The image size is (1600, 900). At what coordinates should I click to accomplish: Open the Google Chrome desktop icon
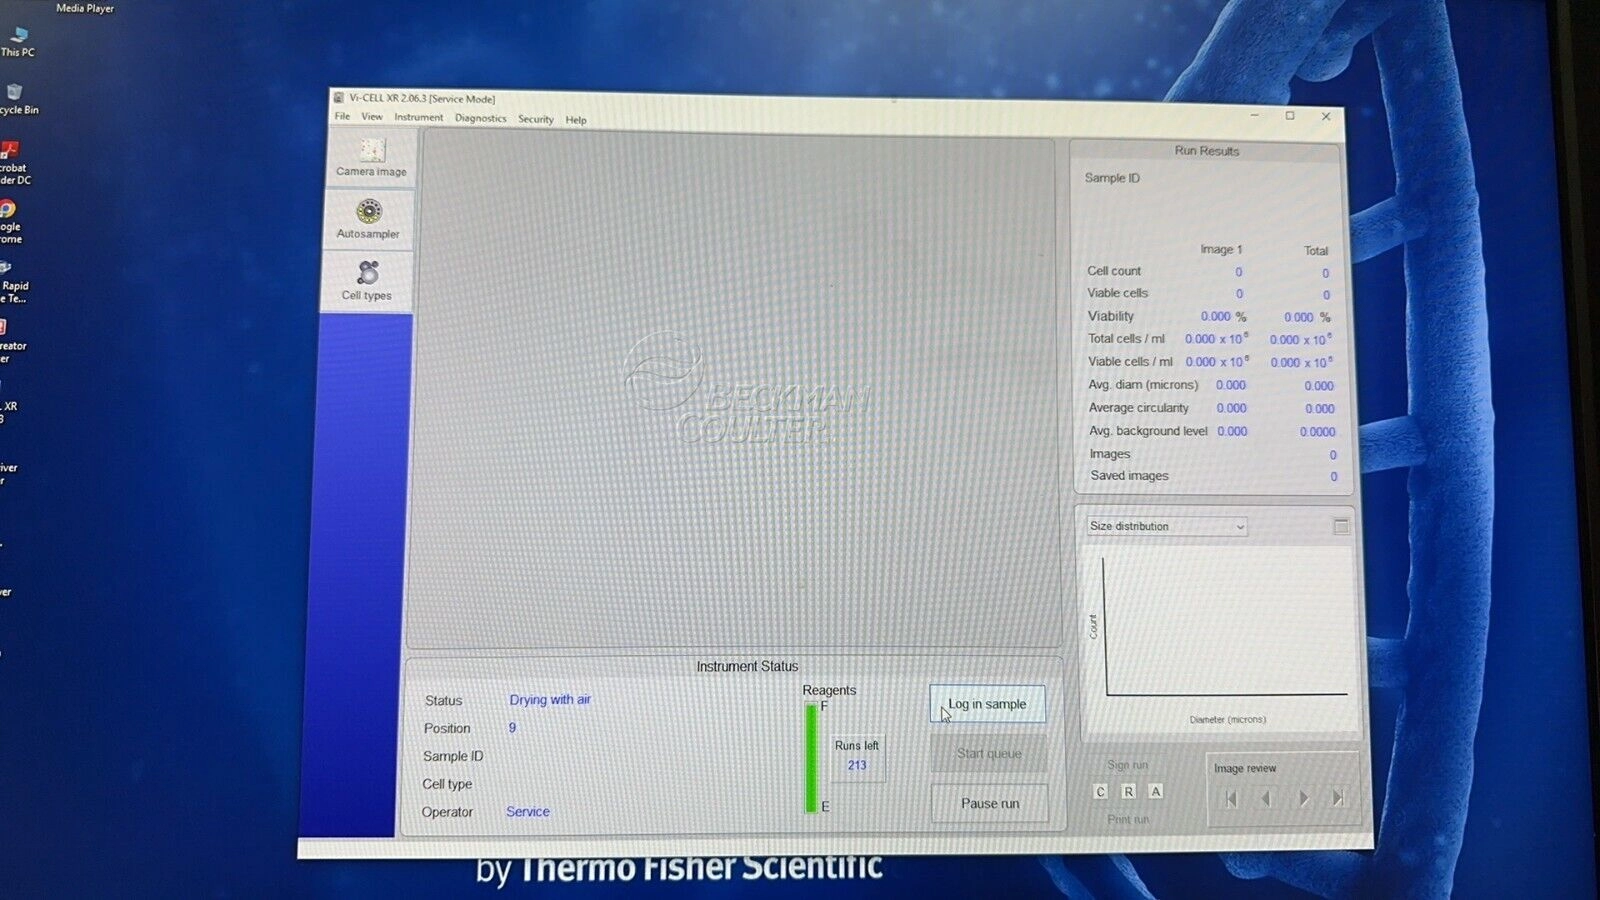10,222
